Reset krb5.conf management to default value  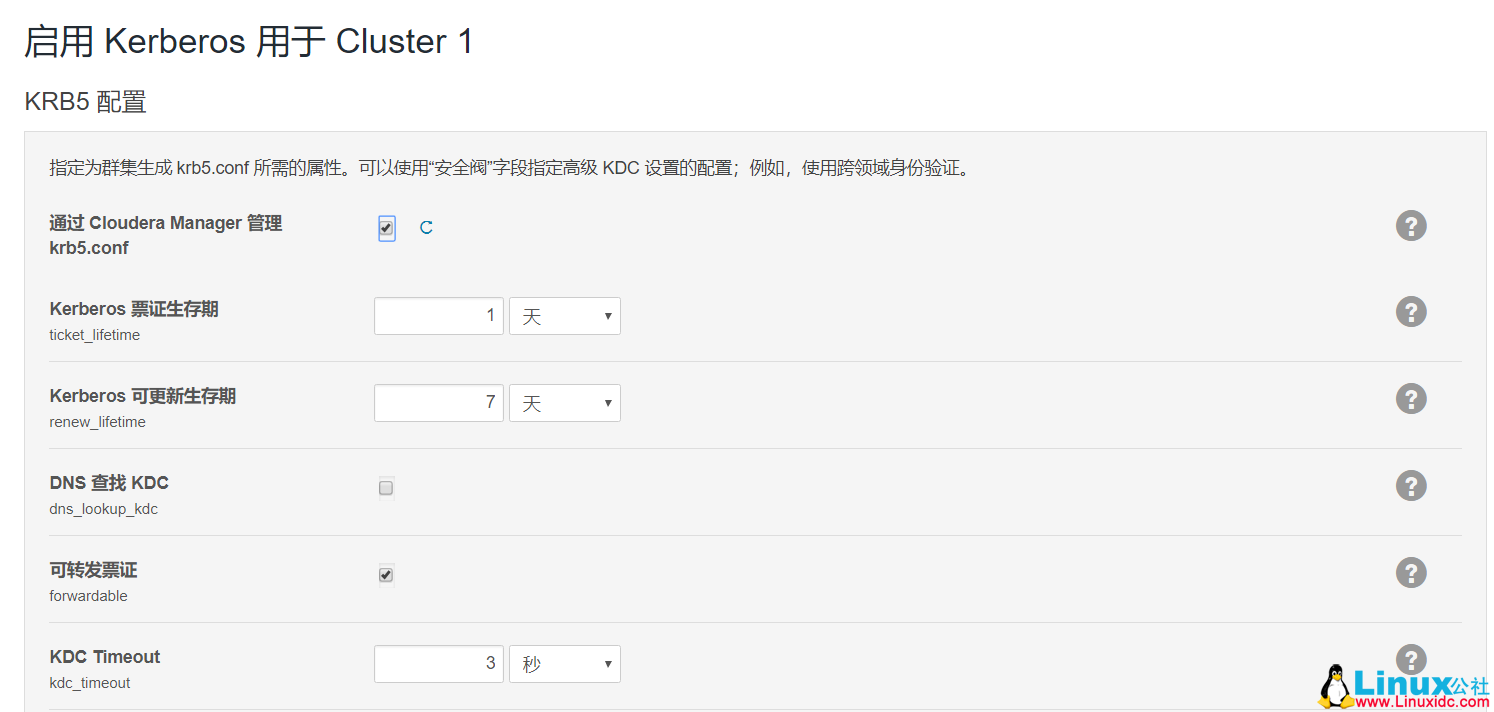pyautogui.click(x=425, y=227)
